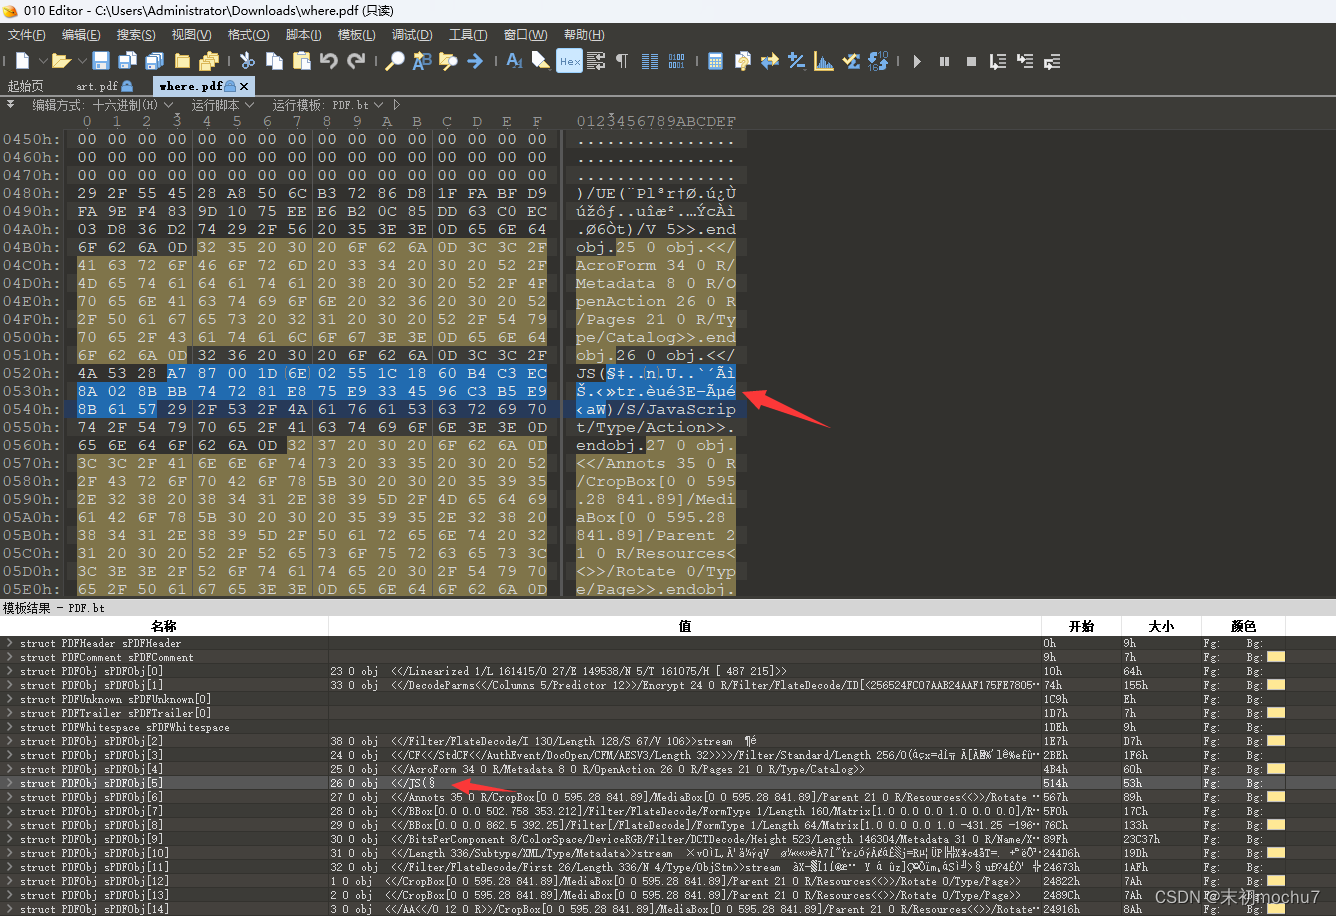Click the Step Out debug icon
The image size is (1336, 916).
point(1052,61)
